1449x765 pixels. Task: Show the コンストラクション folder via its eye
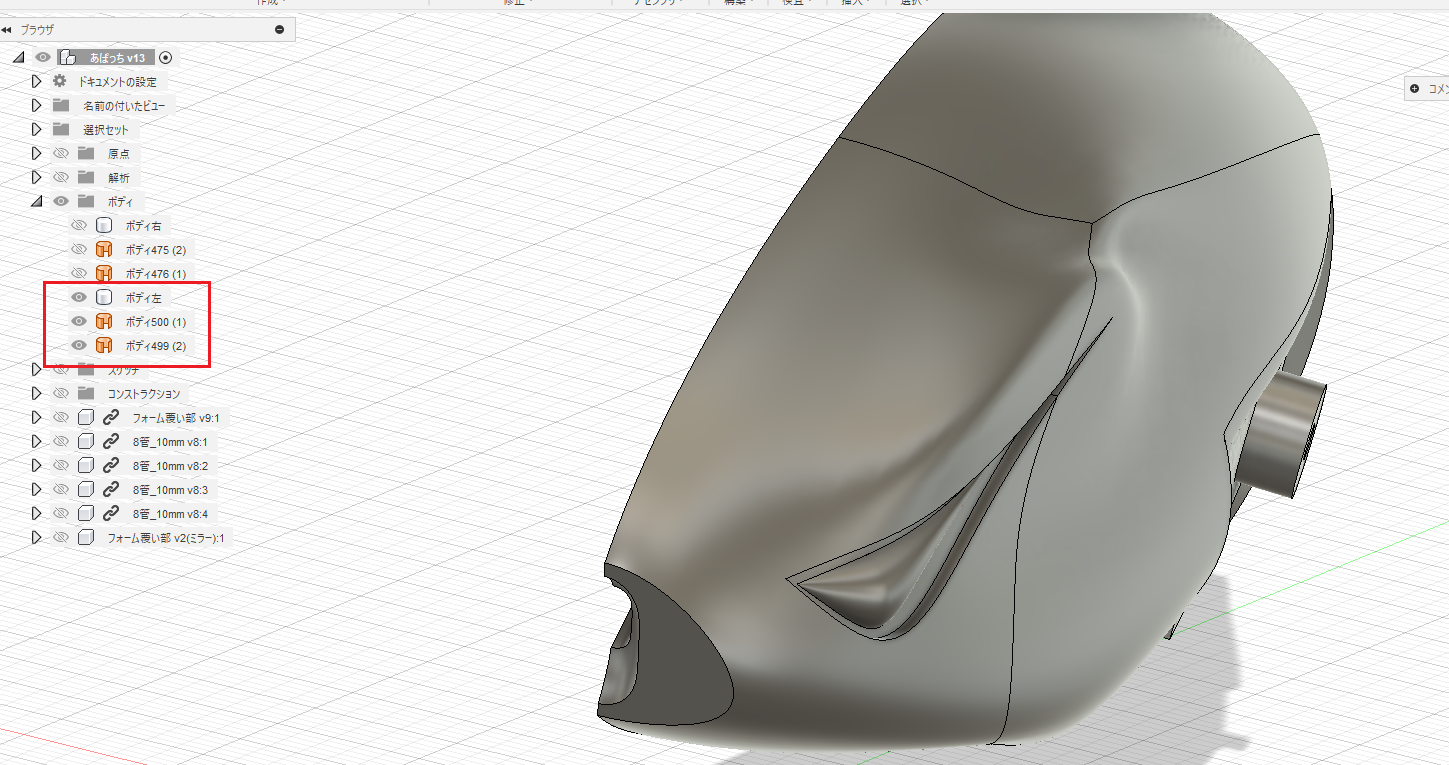pyautogui.click(x=61, y=393)
